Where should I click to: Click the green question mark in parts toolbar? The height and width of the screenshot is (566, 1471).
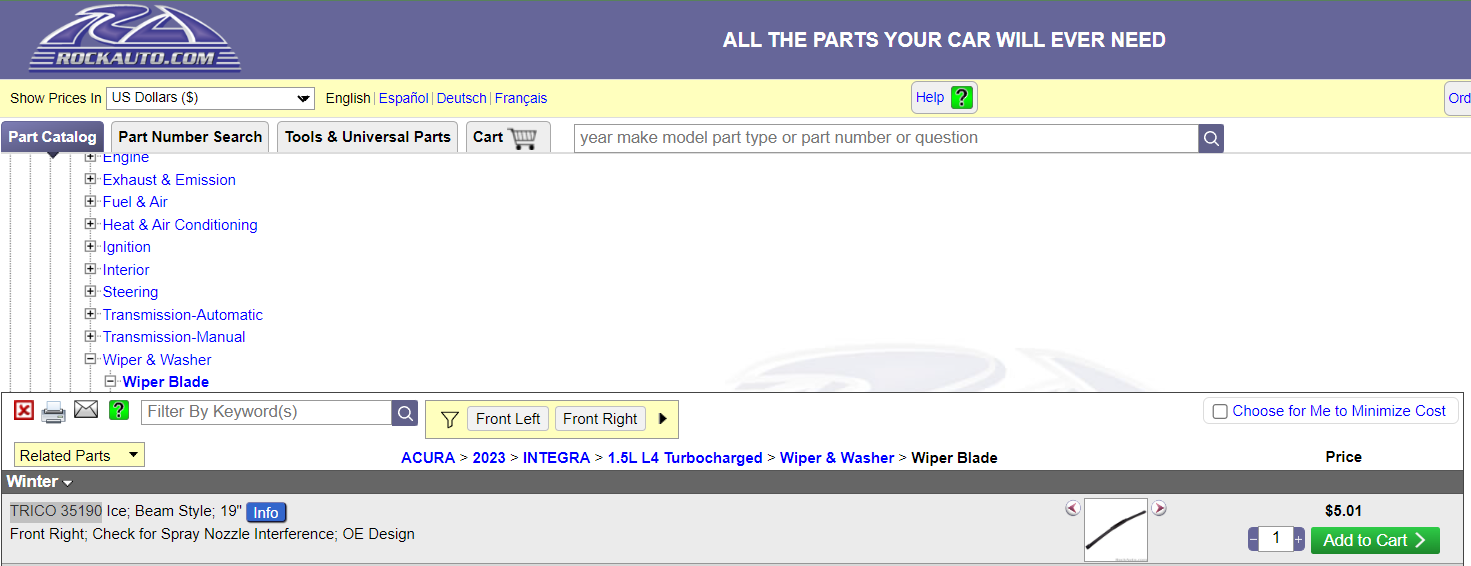[119, 410]
